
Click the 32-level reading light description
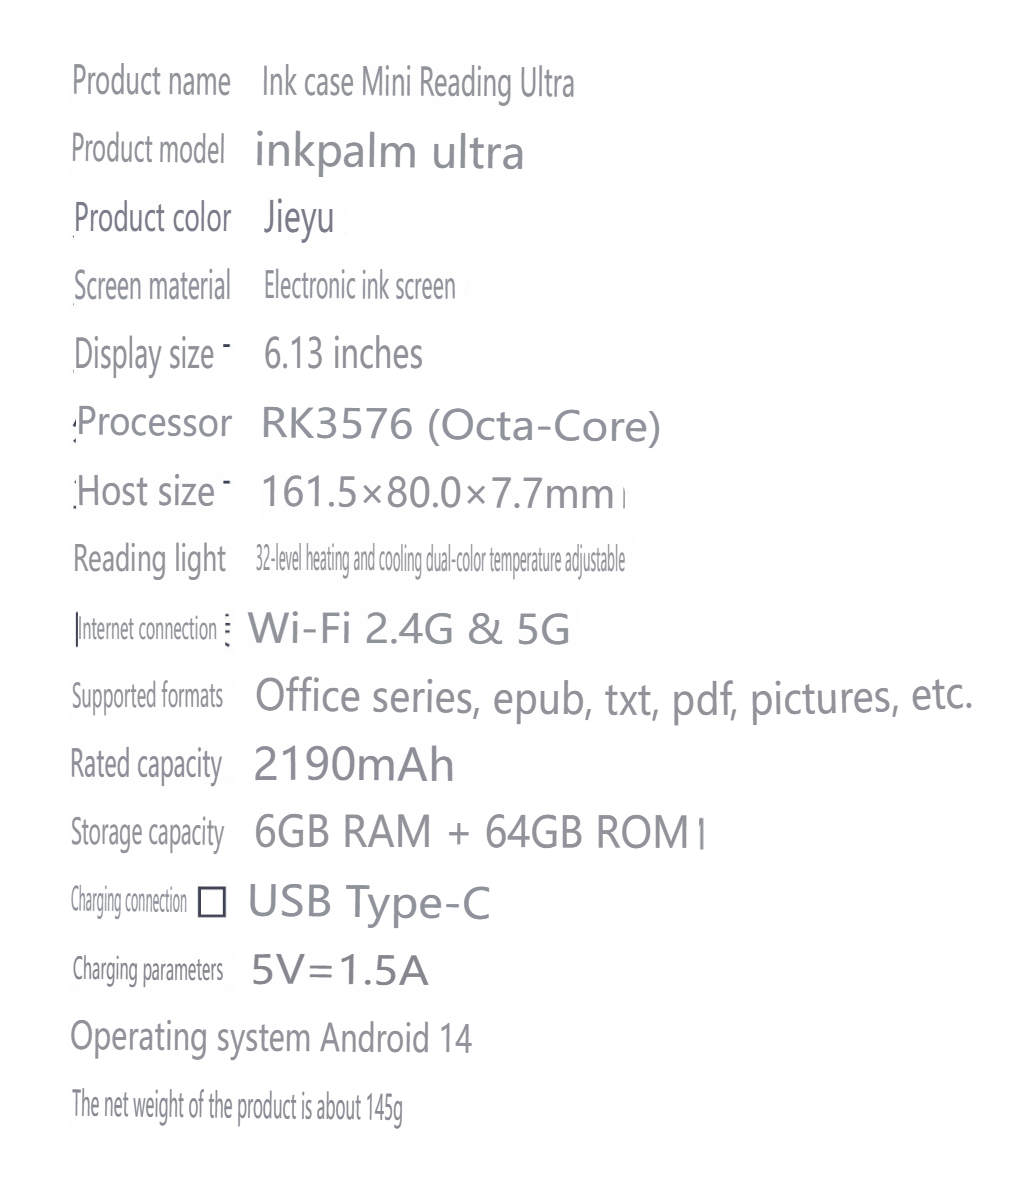click(440, 560)
